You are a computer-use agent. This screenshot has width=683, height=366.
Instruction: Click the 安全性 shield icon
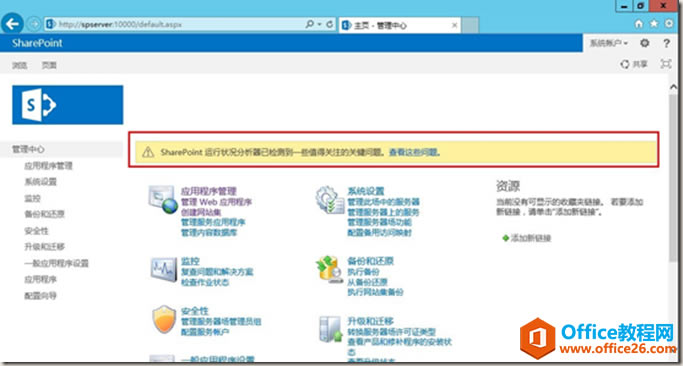pyautogui.click(x=164, y=319)
